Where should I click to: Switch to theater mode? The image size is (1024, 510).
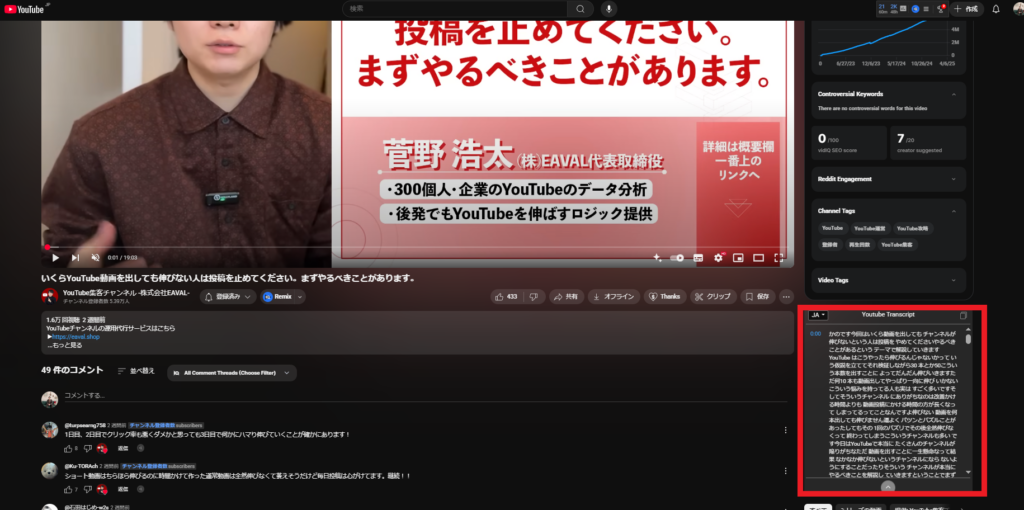click(758, 258)
